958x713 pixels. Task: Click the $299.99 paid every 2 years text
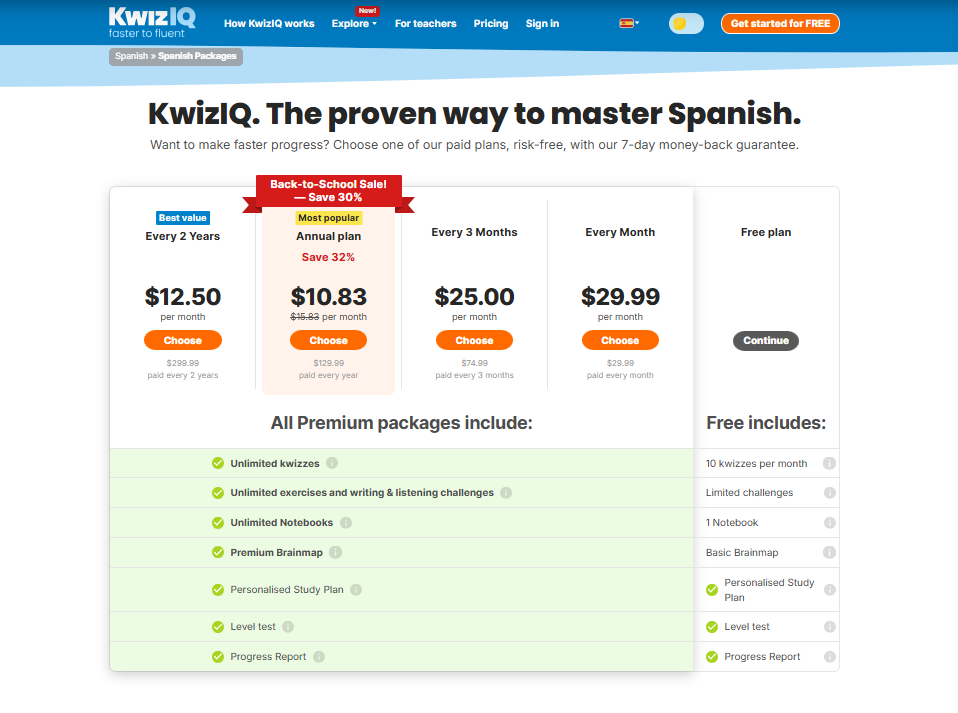pos(183,369)
